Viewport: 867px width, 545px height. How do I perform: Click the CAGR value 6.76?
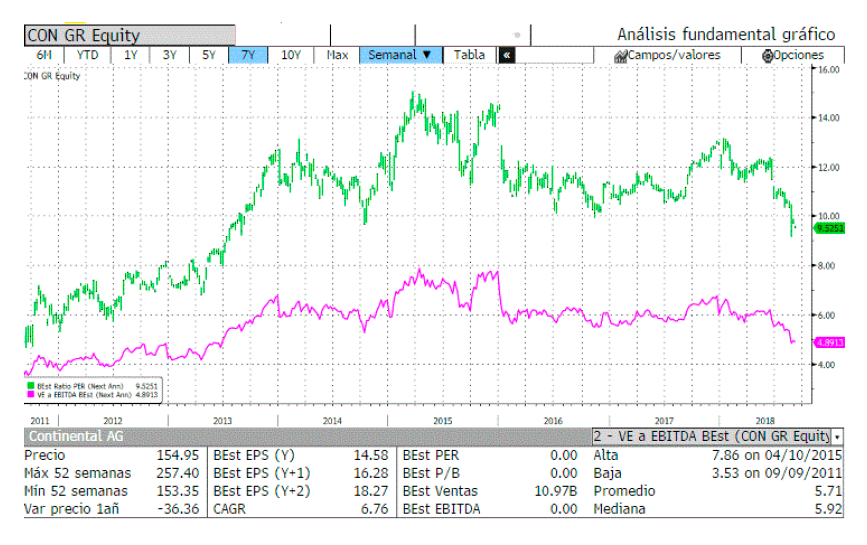374,509
